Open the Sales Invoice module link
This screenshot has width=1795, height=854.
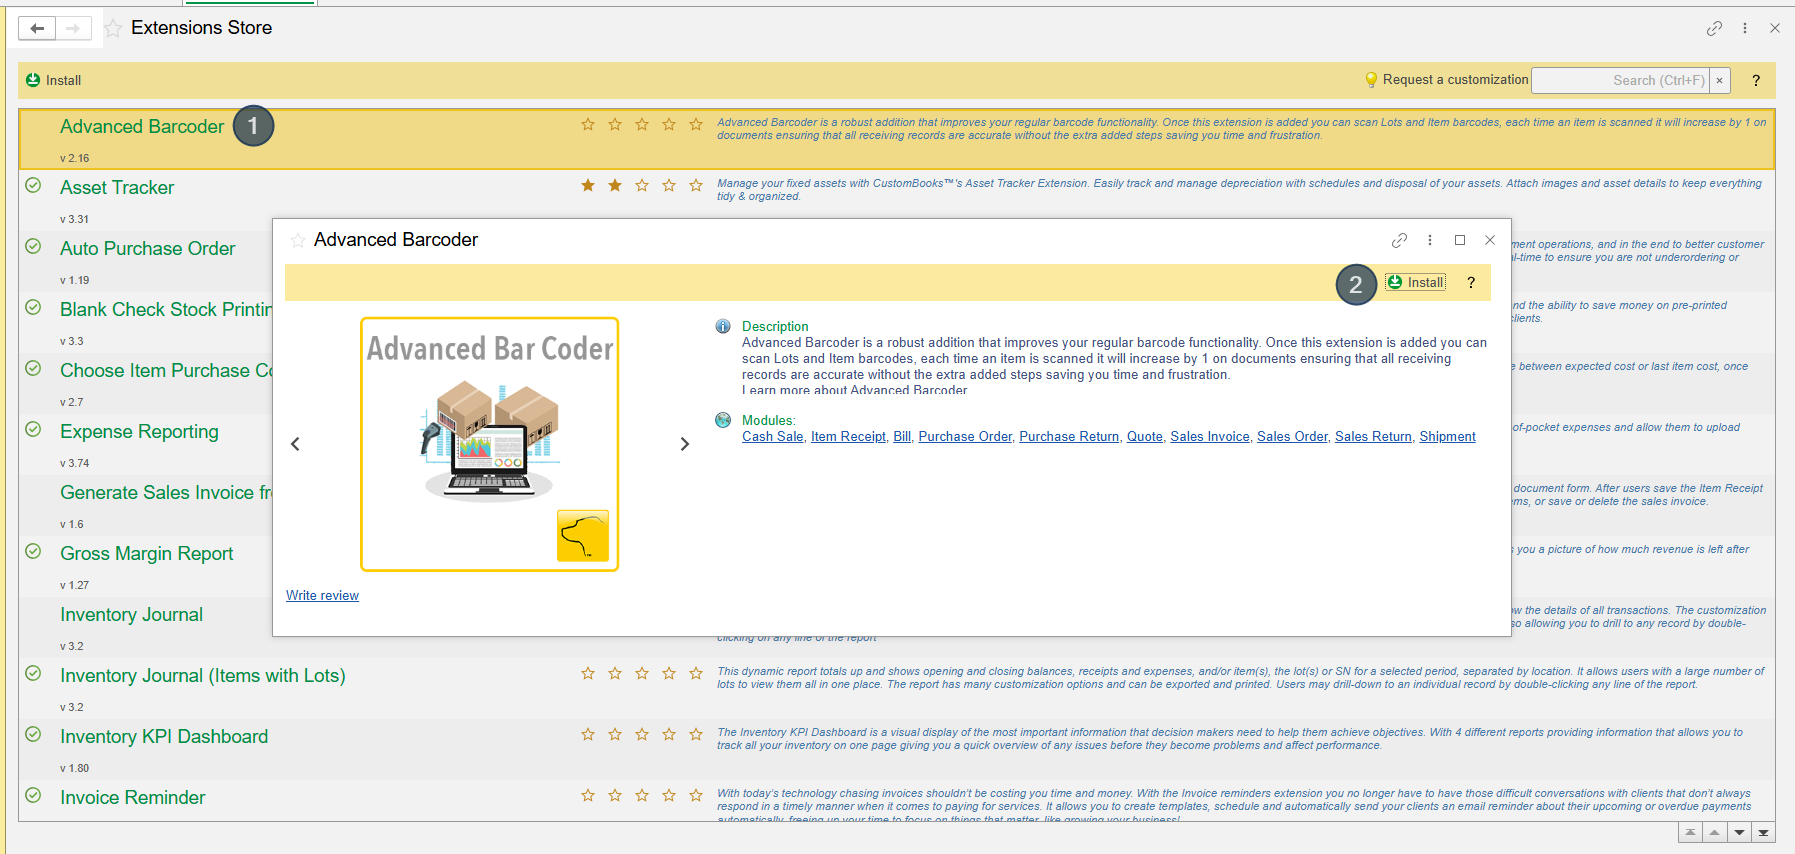coord(1209,437)
